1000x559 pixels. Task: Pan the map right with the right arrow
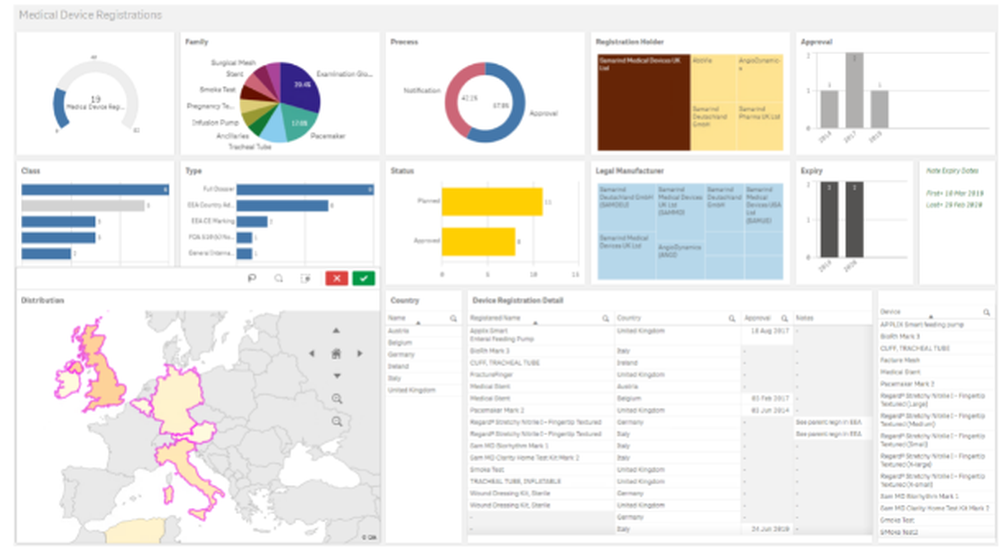(x=360, y=353)
